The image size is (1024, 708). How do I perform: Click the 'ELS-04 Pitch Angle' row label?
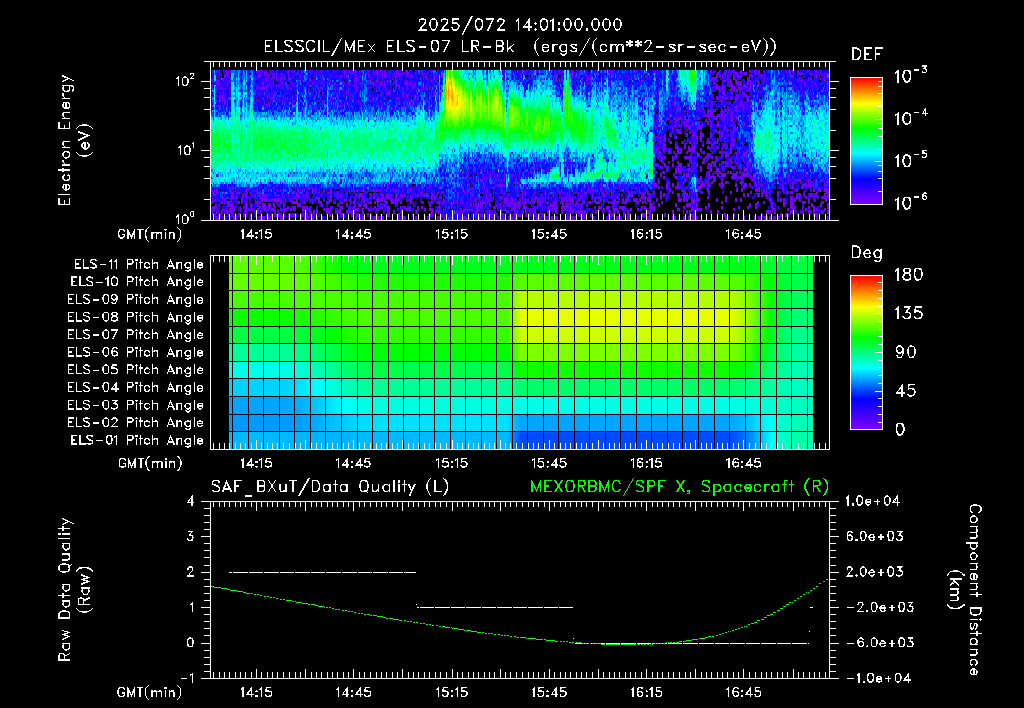(136, 387)
